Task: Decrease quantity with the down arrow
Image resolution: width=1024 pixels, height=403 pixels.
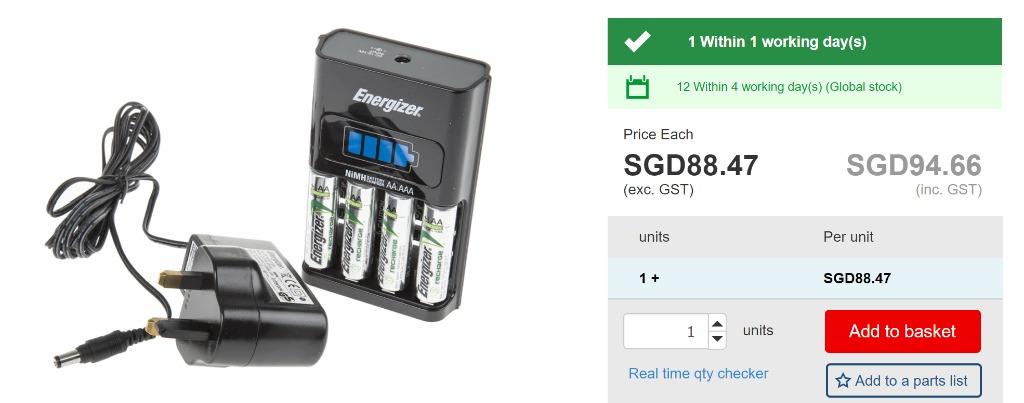Action: 717,339
